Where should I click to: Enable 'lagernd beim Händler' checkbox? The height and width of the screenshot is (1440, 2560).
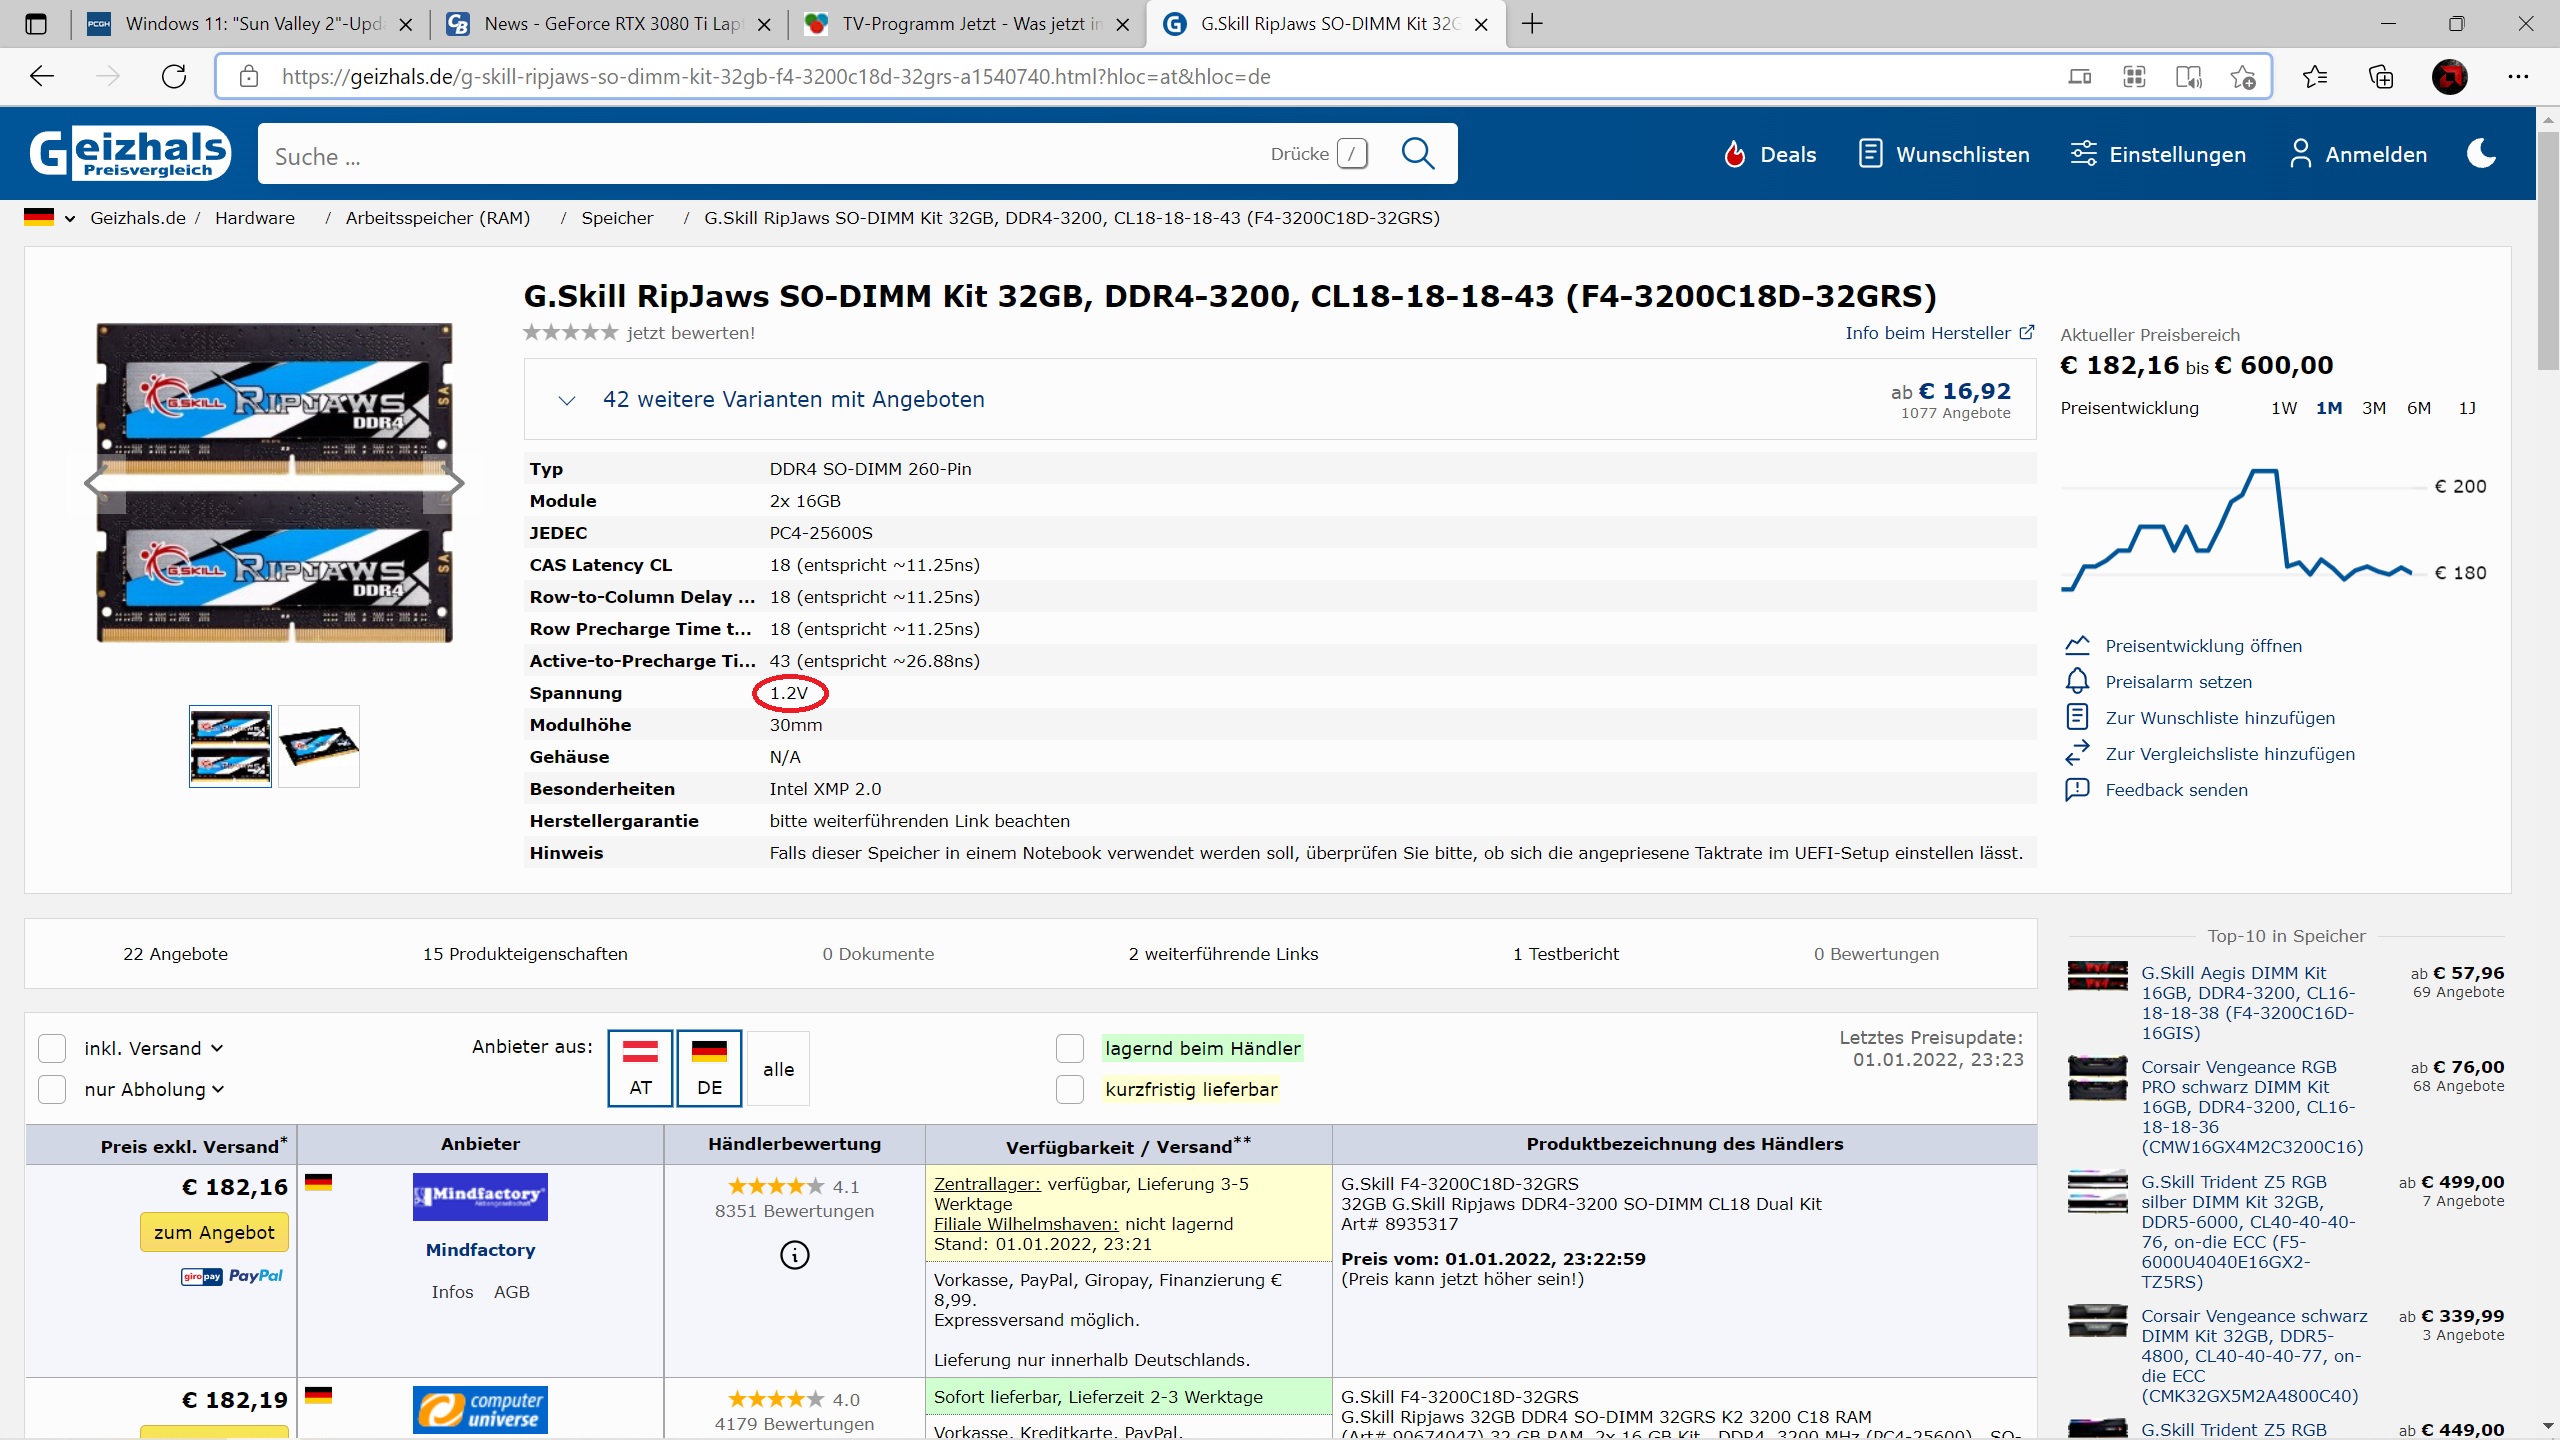[x=1070, y=1048]
